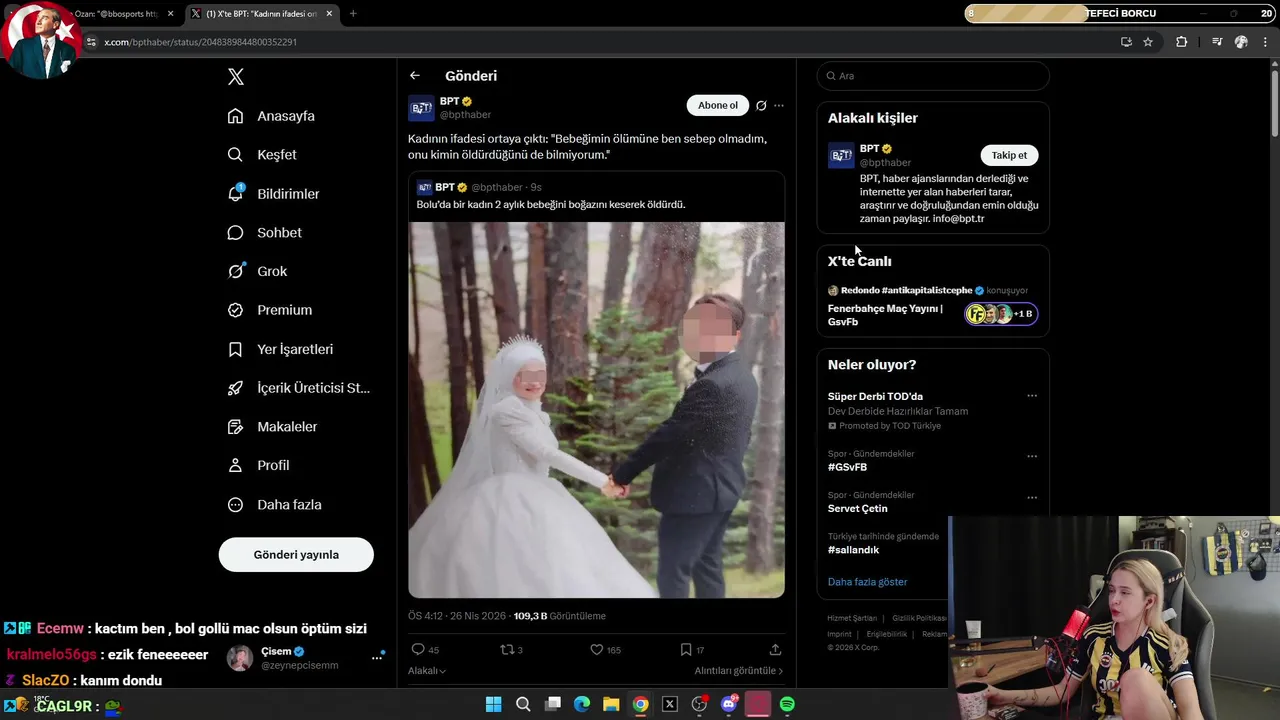Open Keşfet search page
The width and height of the screenshot is (1280, 720).
point(262,155)
